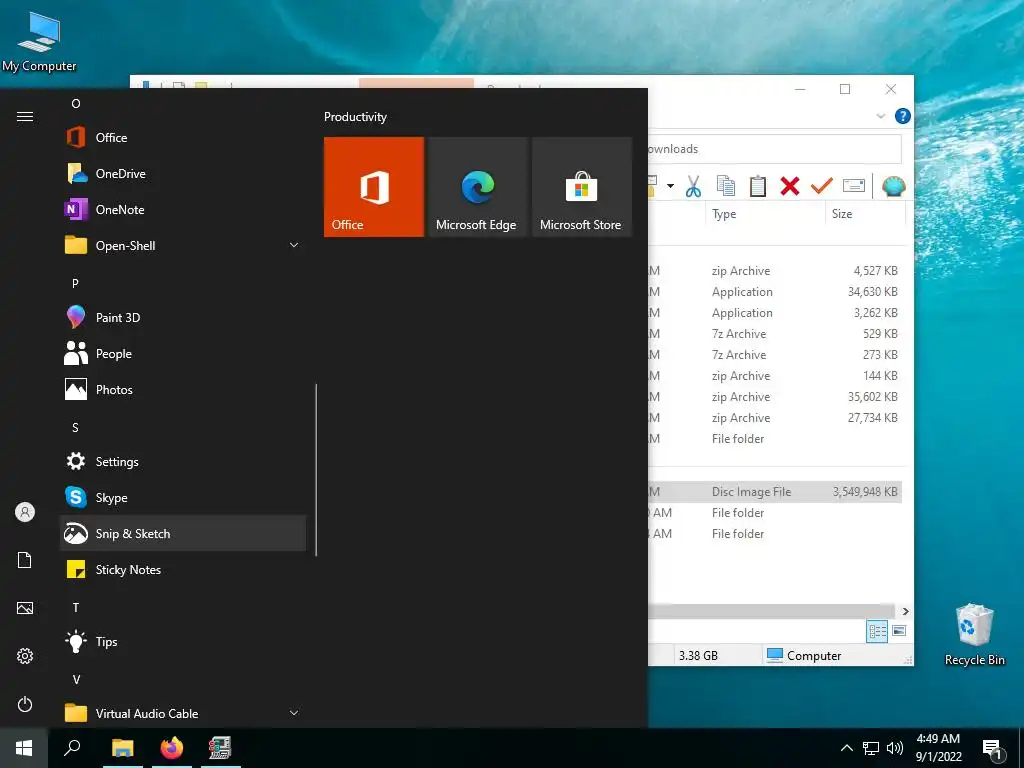
Task: Click the Explorer address bar showing Downloads
Action: [775, 150]
